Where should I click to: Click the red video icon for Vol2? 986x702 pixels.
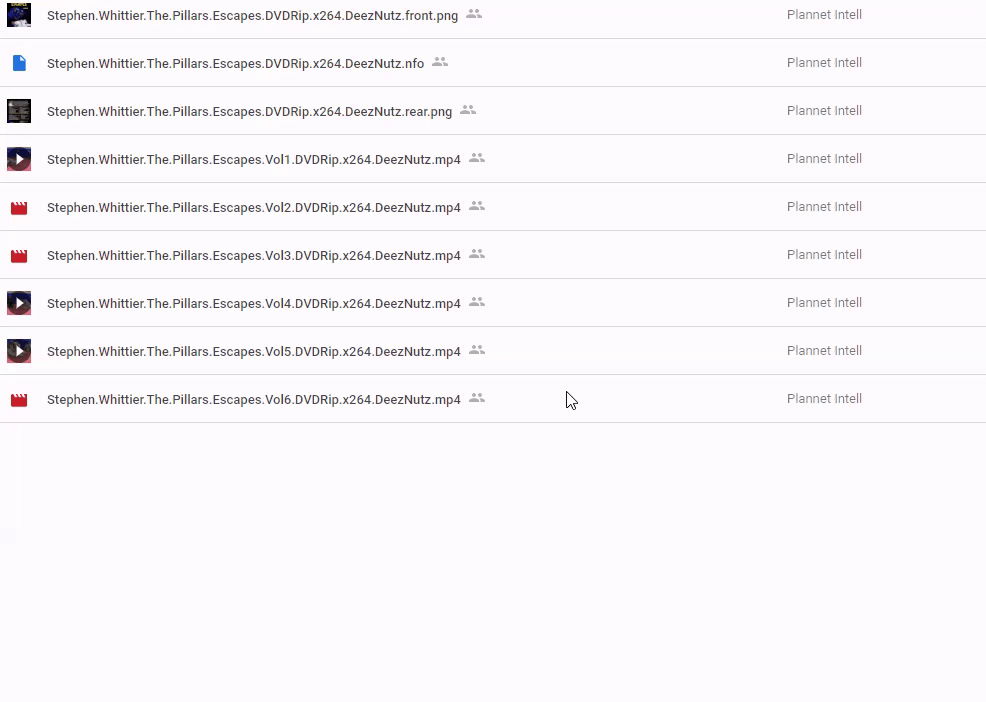pyautogui.click(x=19, y=208)
